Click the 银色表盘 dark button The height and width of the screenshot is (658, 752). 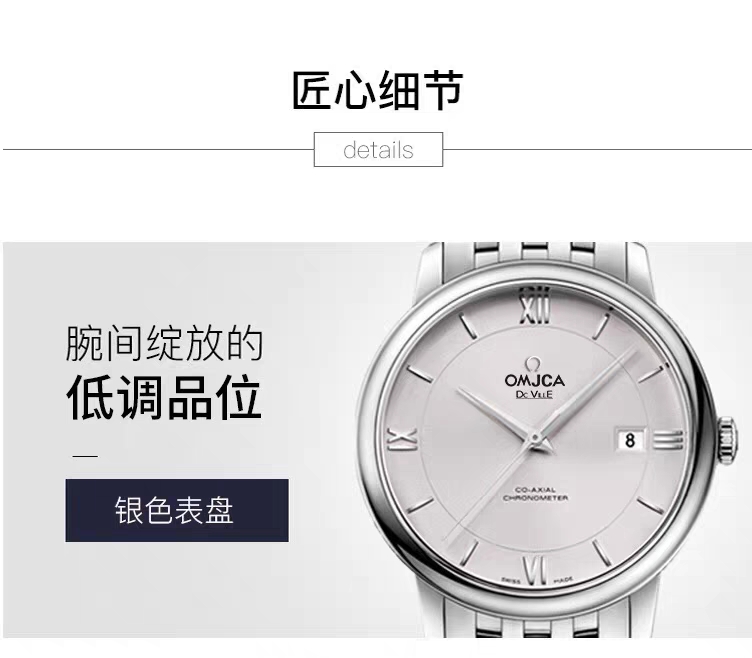tap(177, 510)
